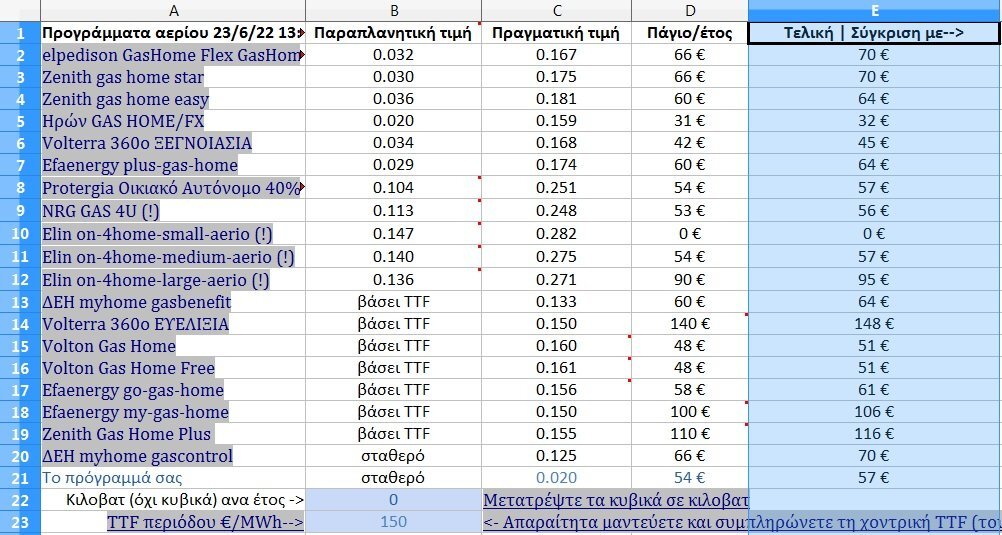Screen dimensions: 1002x535
Task: Click header cell 'Πάγιο/έτος'
Action: pyautogui.click(x=690, y=33)
